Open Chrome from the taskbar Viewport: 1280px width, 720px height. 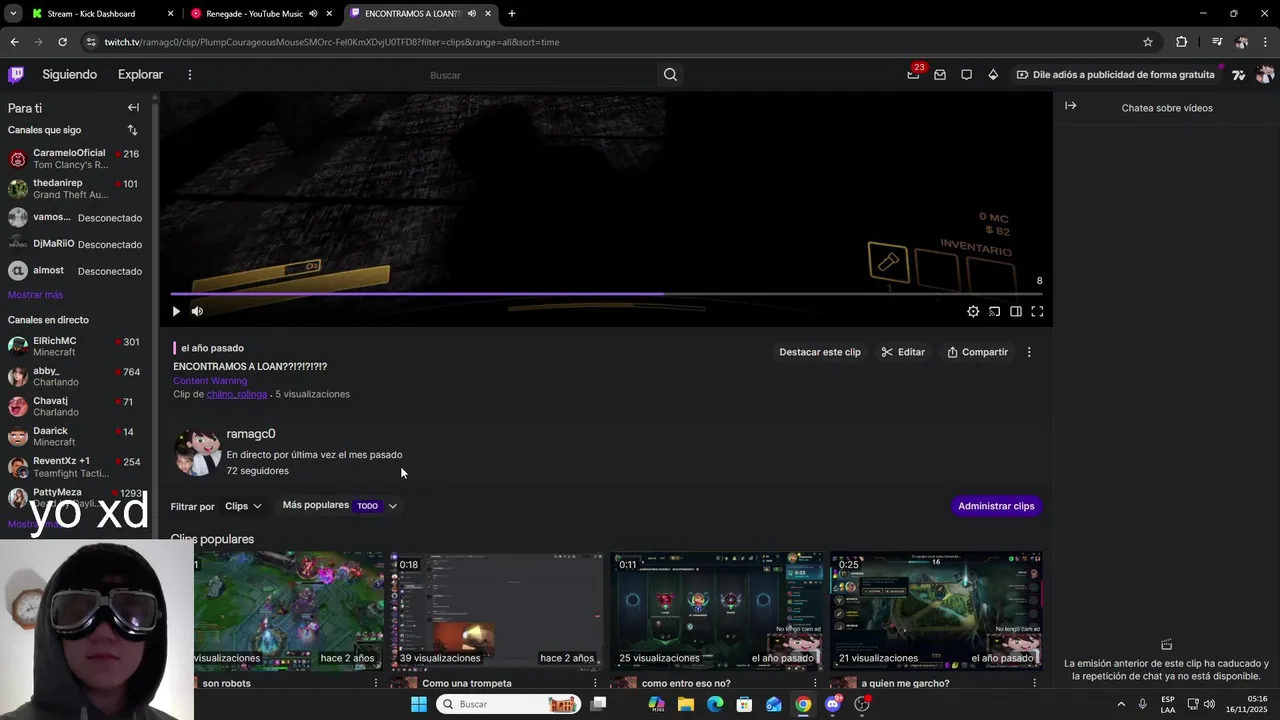(x=803, y=704)
